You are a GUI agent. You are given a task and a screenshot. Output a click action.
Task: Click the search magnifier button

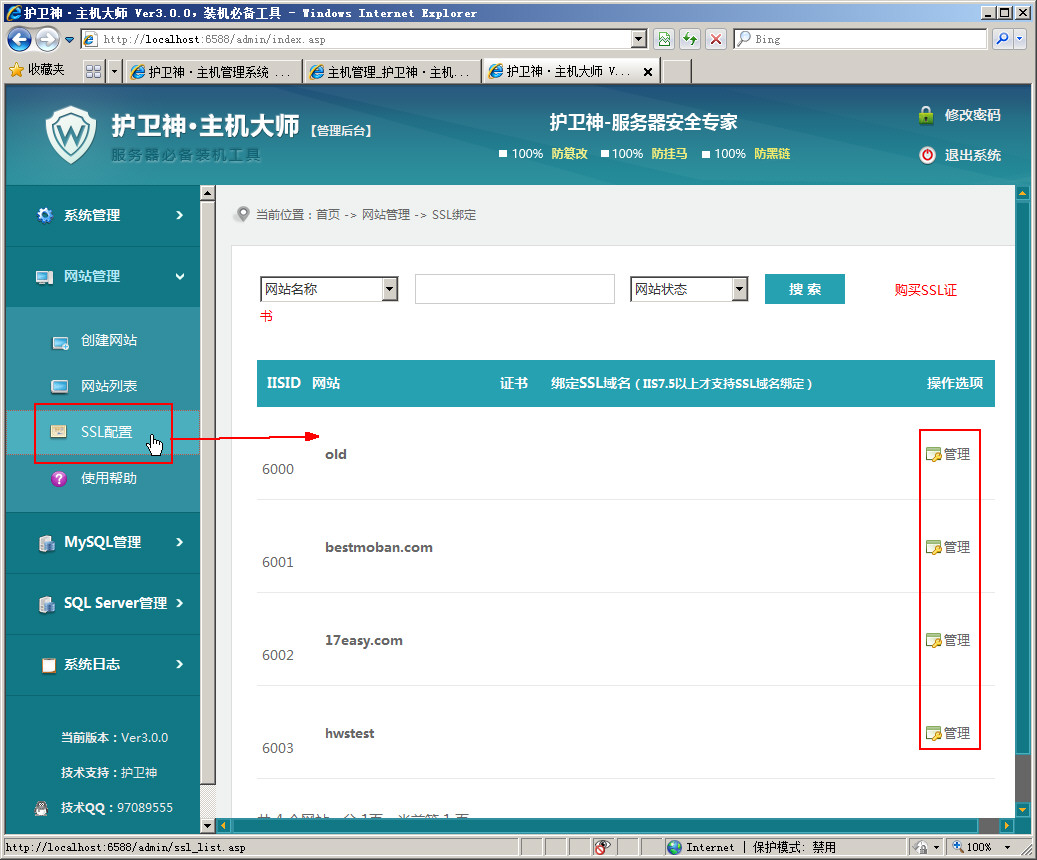(x=1003, y=40)
